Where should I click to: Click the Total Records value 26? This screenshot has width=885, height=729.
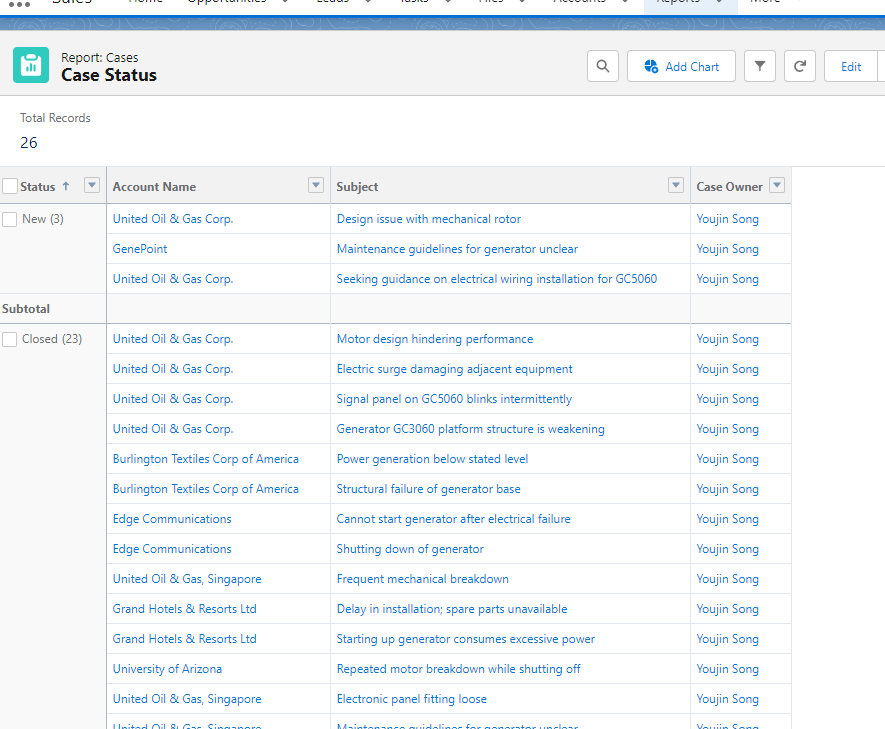29,143
